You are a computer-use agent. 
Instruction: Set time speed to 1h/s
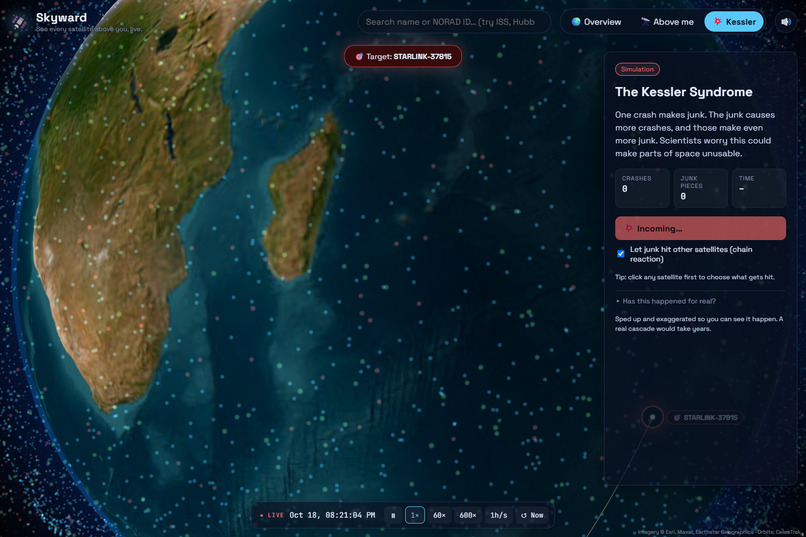498,515
